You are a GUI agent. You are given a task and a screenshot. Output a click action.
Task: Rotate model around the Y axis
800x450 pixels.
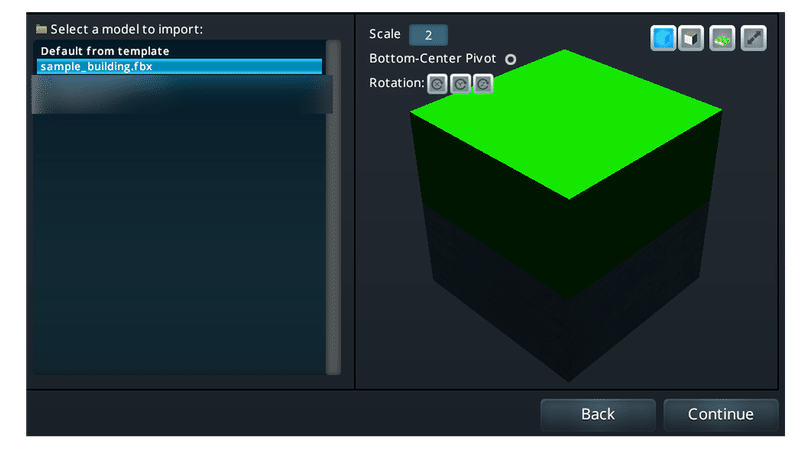[x=460, y=84]
